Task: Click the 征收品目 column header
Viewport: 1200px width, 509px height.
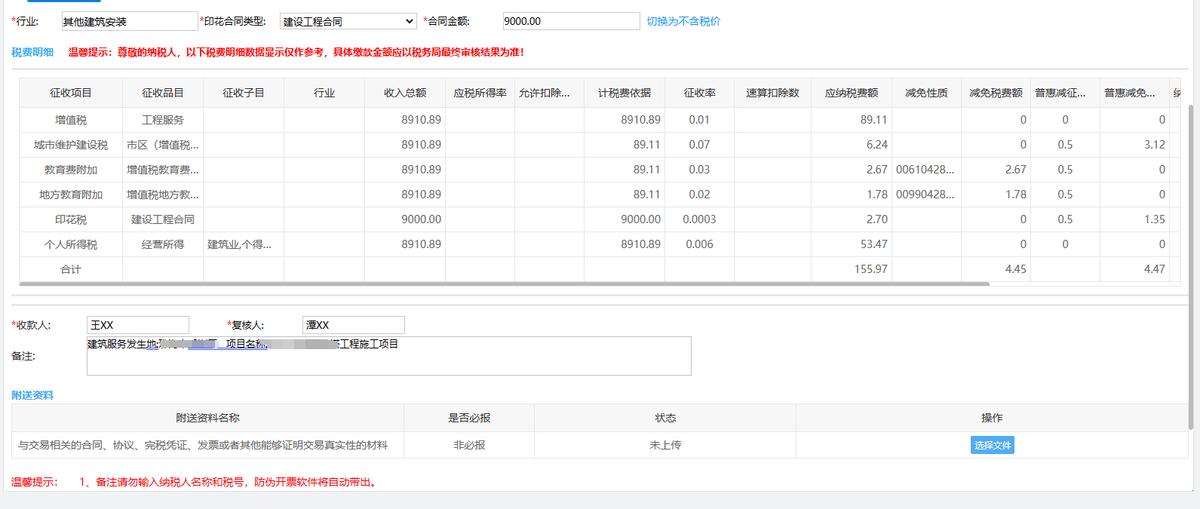Action: pyautogui.click(x=163, y=93)
